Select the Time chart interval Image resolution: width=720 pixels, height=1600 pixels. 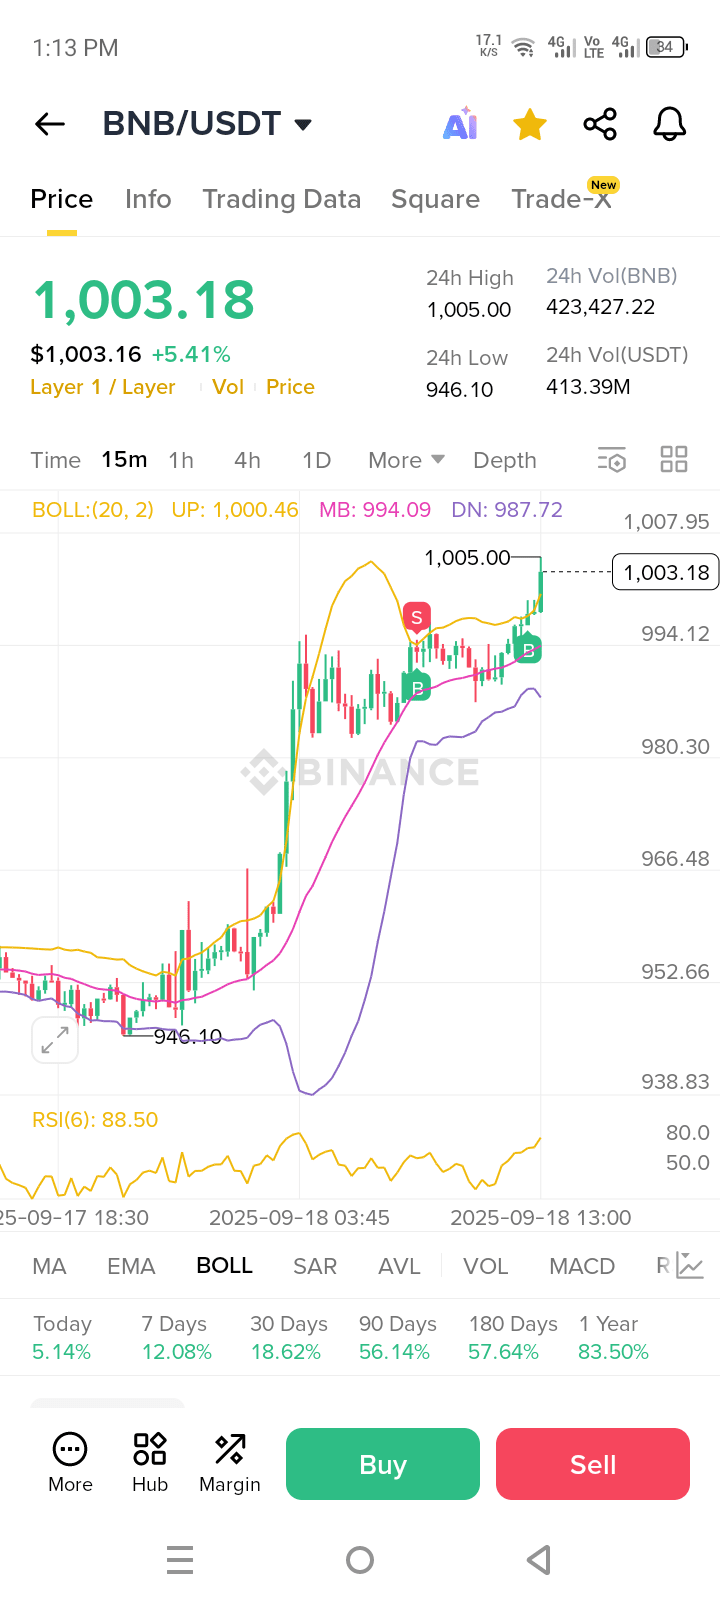point(55,460)
